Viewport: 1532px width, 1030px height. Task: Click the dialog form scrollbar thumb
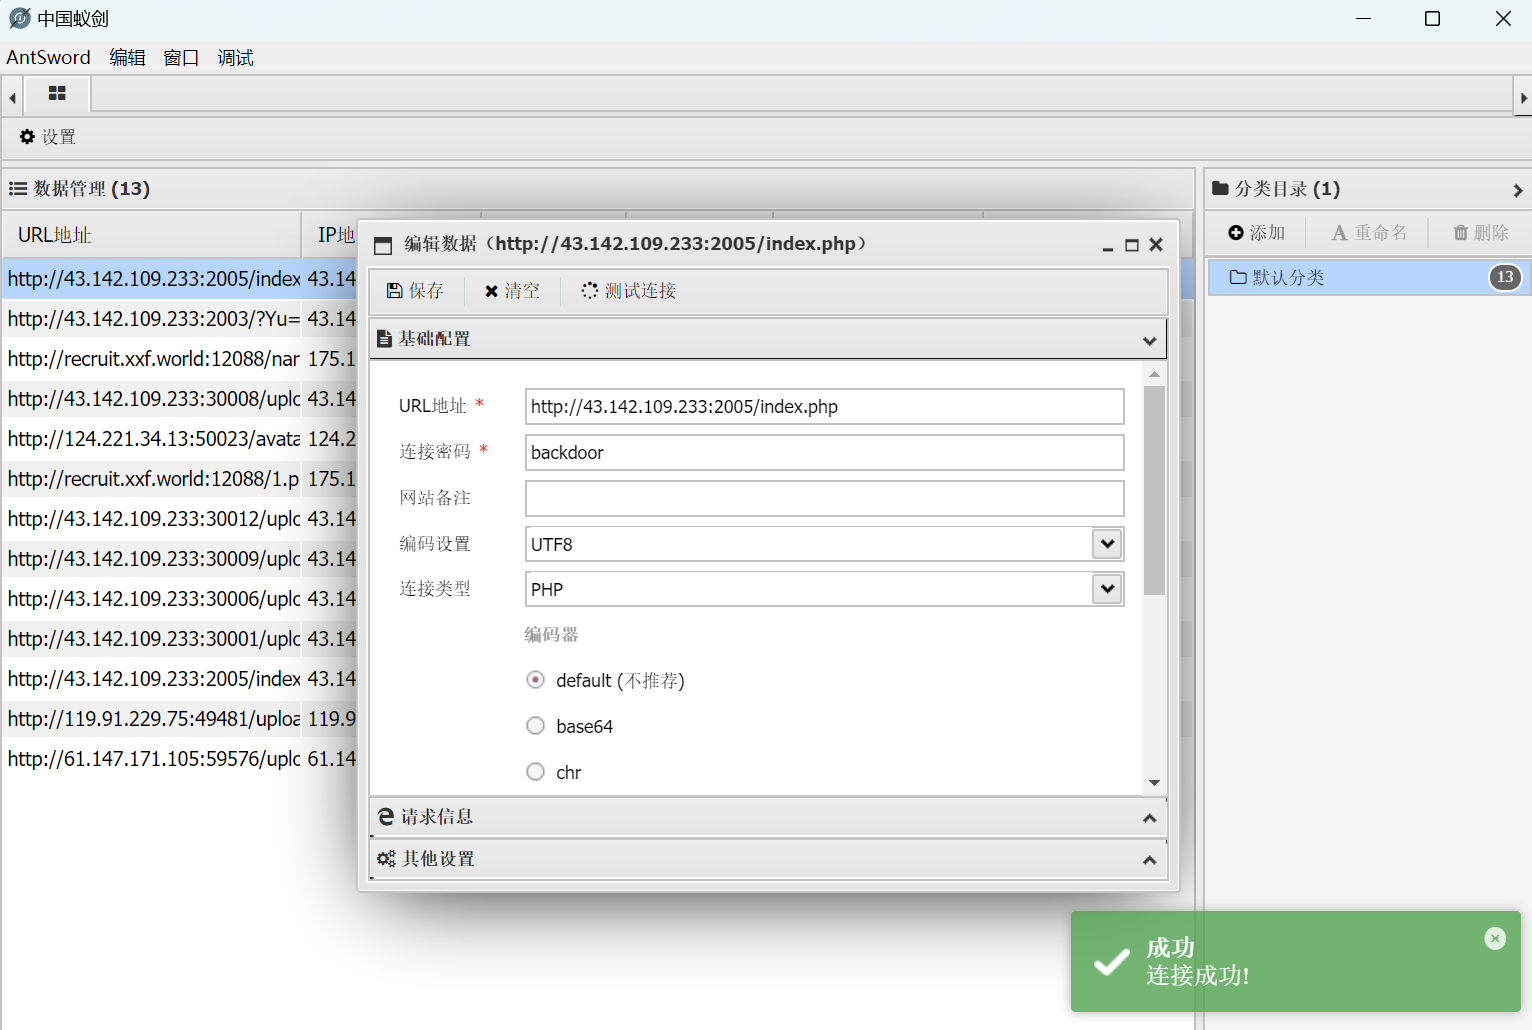[x=1154, y=490]
